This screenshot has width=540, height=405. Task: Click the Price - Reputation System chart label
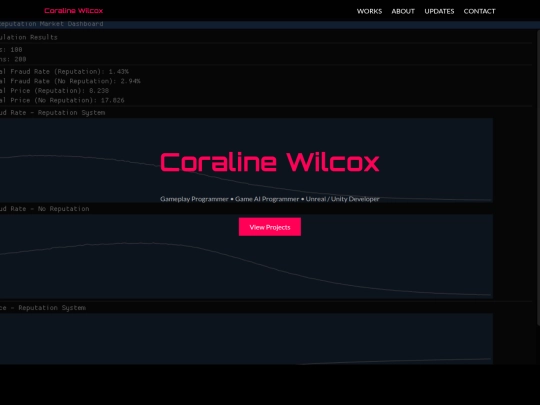click(43, 308)
